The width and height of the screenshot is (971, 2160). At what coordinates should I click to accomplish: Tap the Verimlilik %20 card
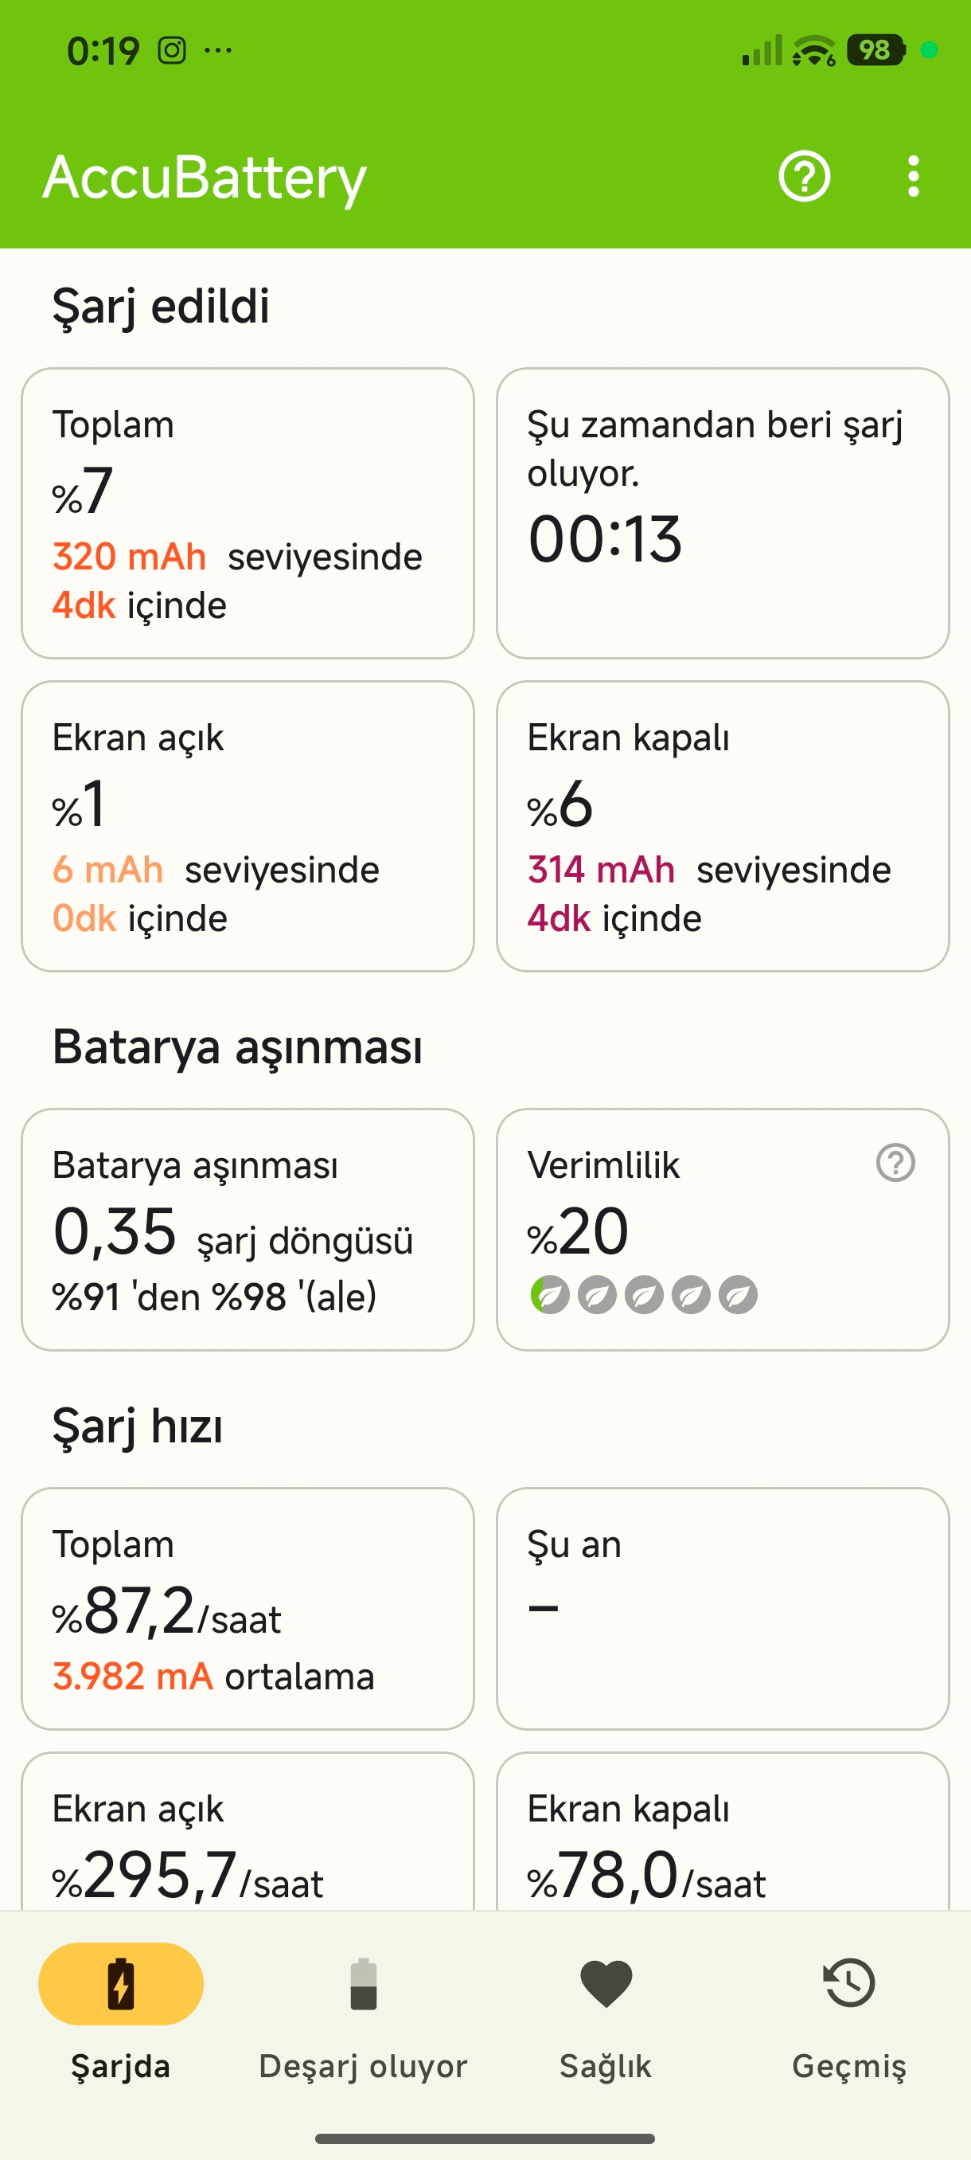coord(723,1229)
